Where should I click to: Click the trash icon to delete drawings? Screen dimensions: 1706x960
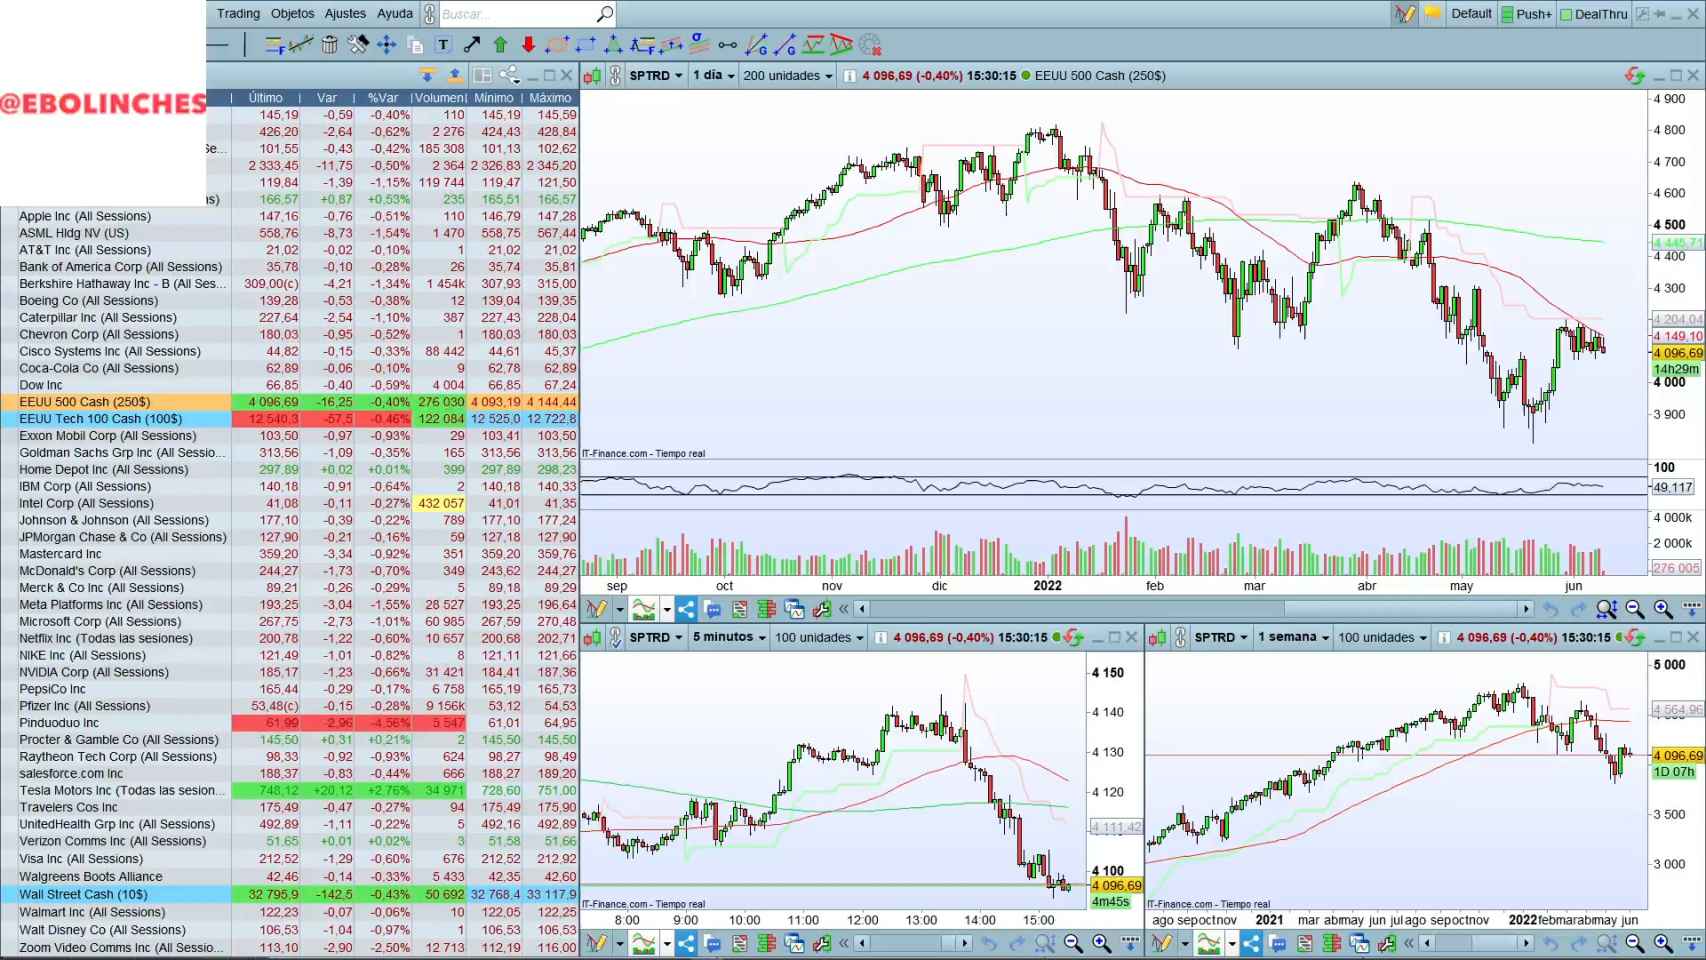click(328, 44)
